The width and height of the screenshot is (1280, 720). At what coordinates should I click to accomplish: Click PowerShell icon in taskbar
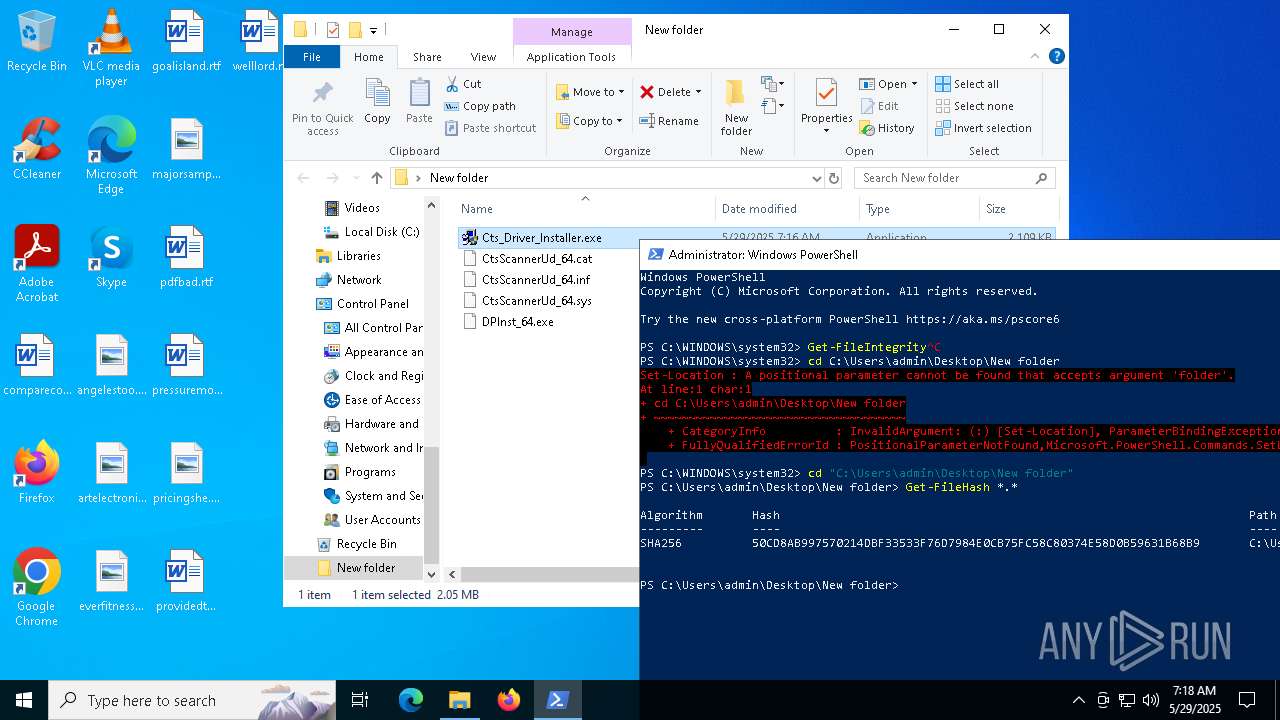tap(558, 700)
